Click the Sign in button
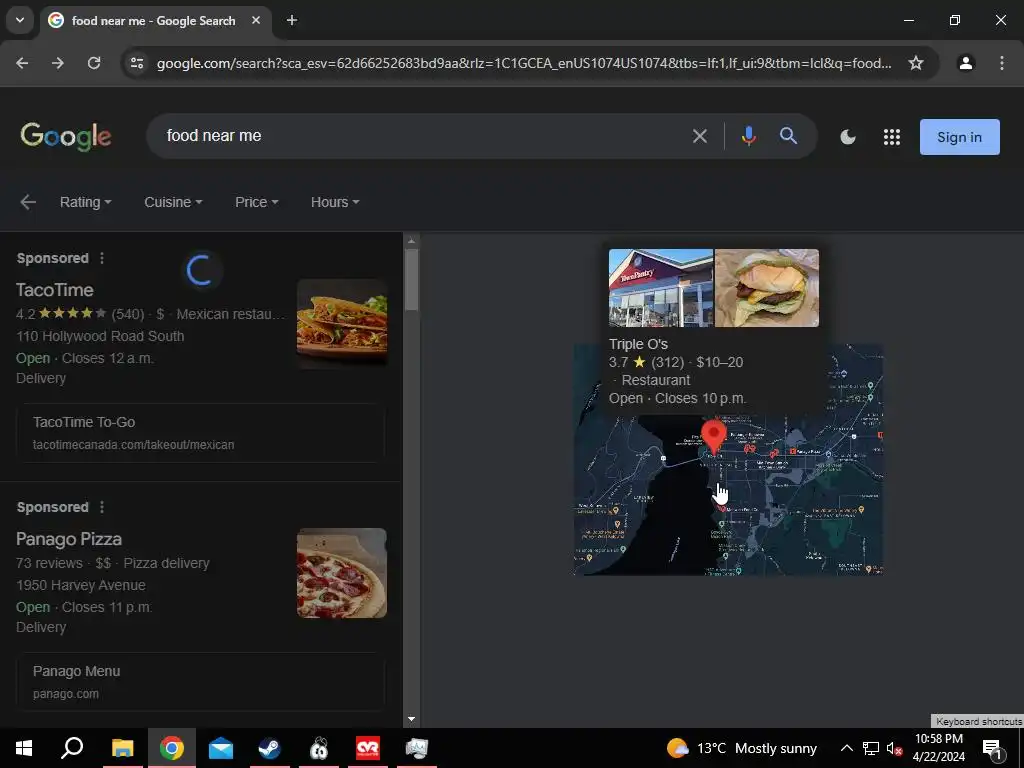The image size is (1024, 768). click(x=959, y=136)
